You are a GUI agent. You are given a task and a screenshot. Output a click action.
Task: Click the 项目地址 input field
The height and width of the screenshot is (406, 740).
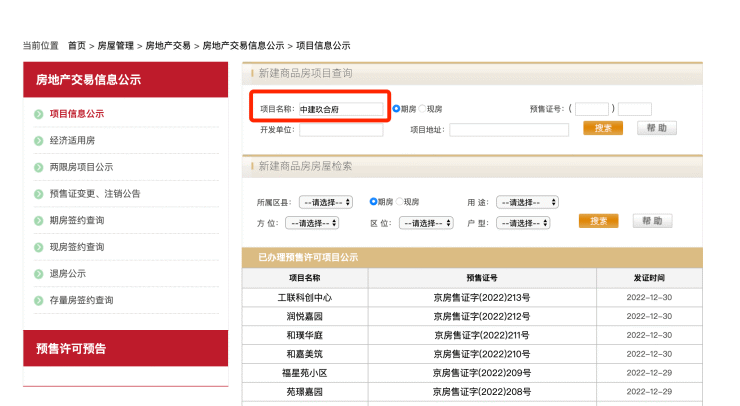[509, 130]
